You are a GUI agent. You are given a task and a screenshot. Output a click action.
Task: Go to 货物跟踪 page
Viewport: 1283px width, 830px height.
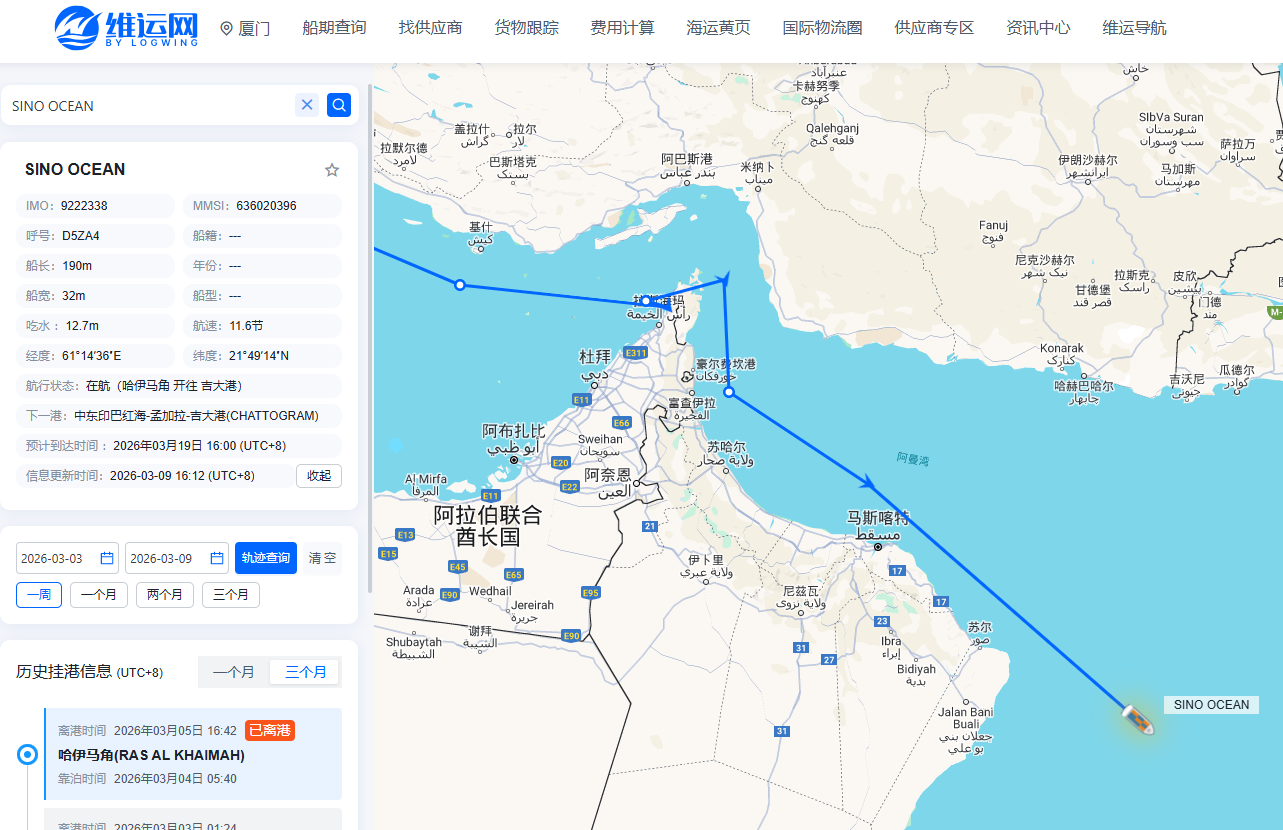pos(526,28)
